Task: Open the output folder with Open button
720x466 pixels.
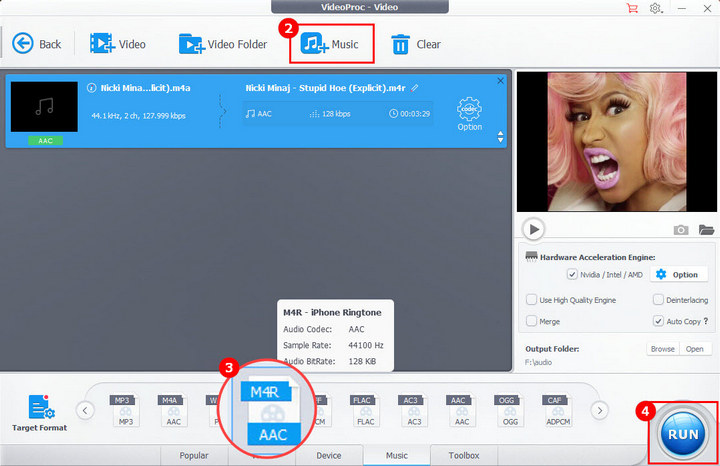Action: (x=695, y=349)
